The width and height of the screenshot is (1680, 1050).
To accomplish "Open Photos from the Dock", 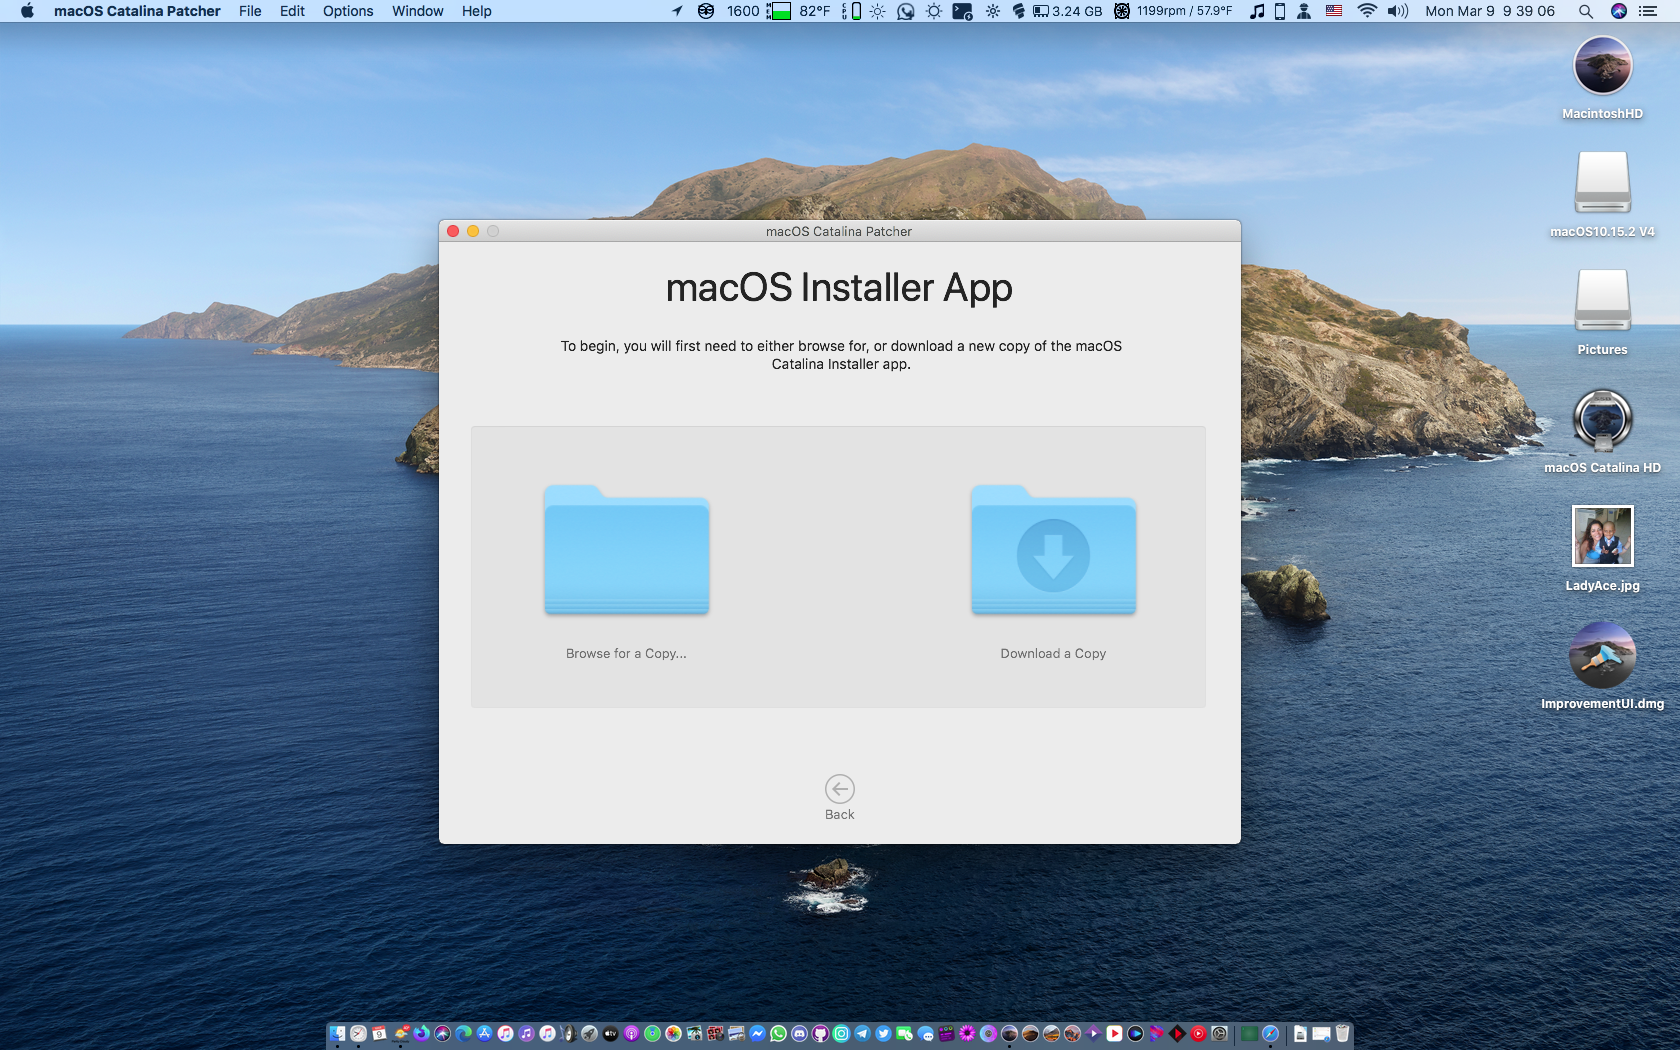I will 673,1033.
